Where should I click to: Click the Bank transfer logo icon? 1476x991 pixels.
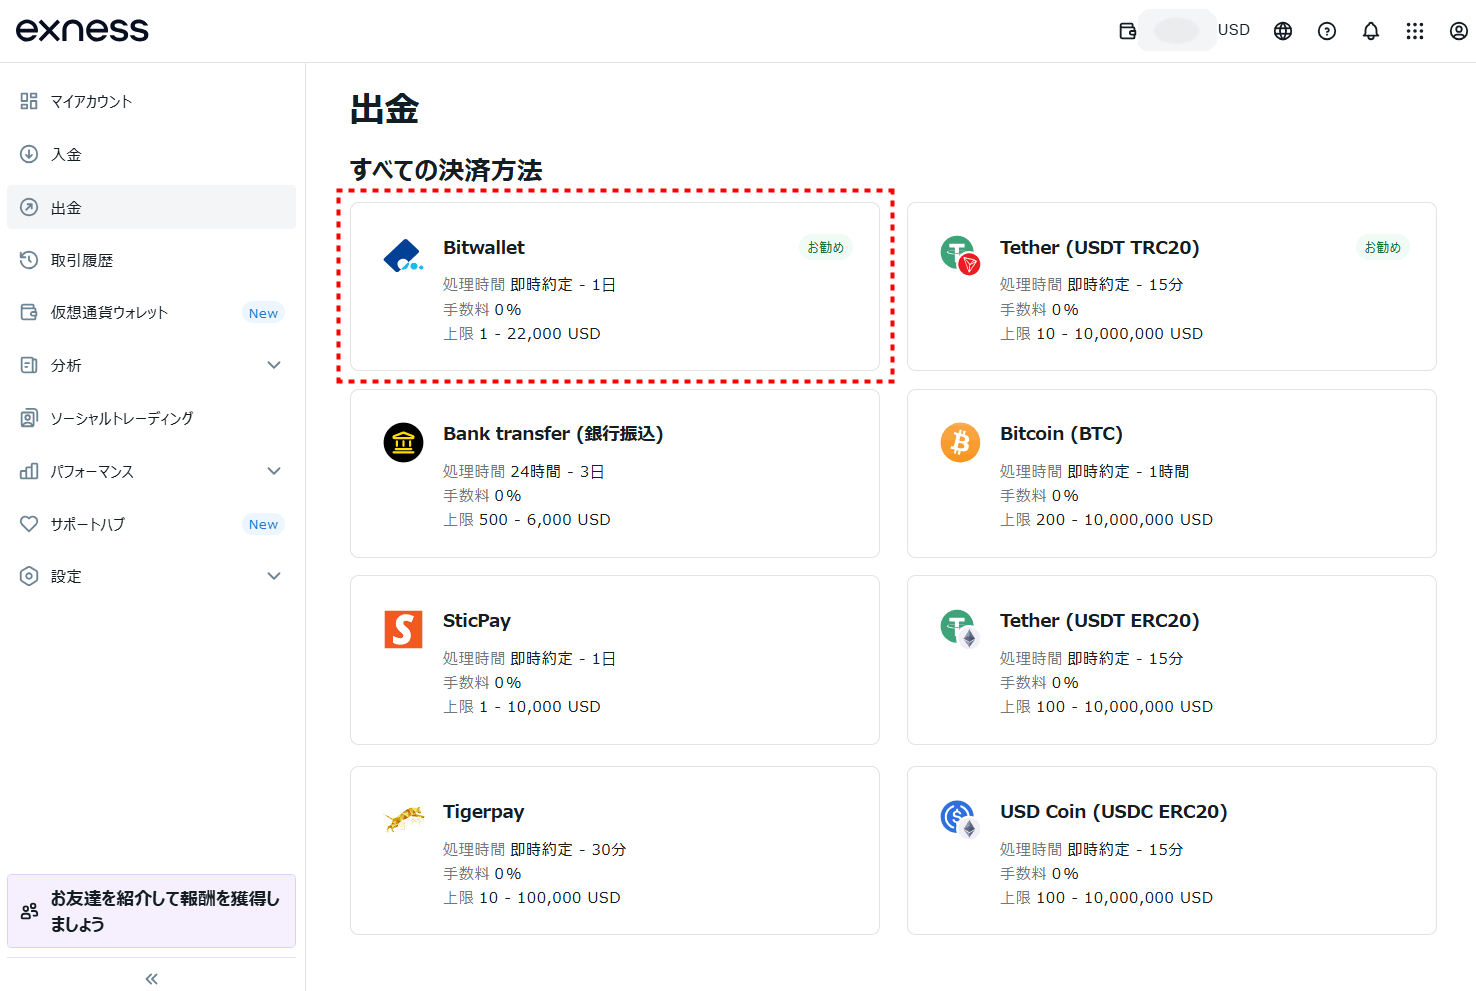403,442
